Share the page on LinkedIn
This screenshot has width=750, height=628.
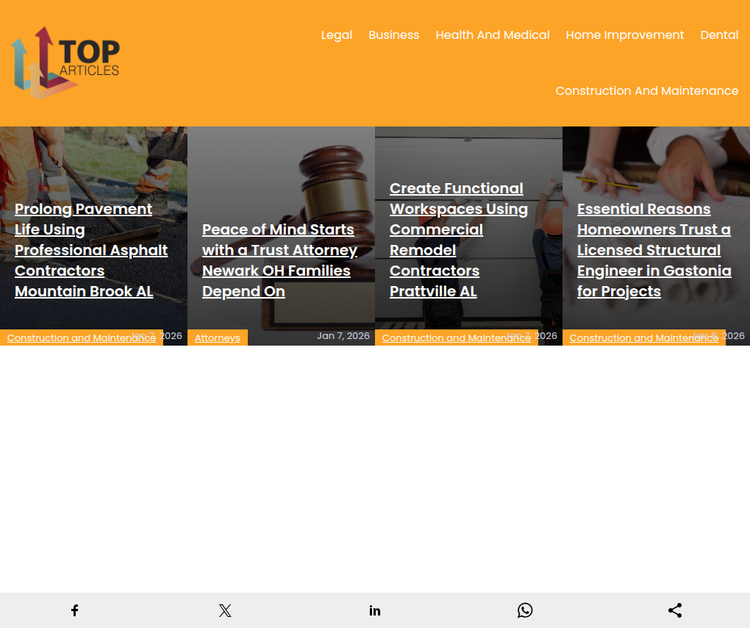point(375,610)
